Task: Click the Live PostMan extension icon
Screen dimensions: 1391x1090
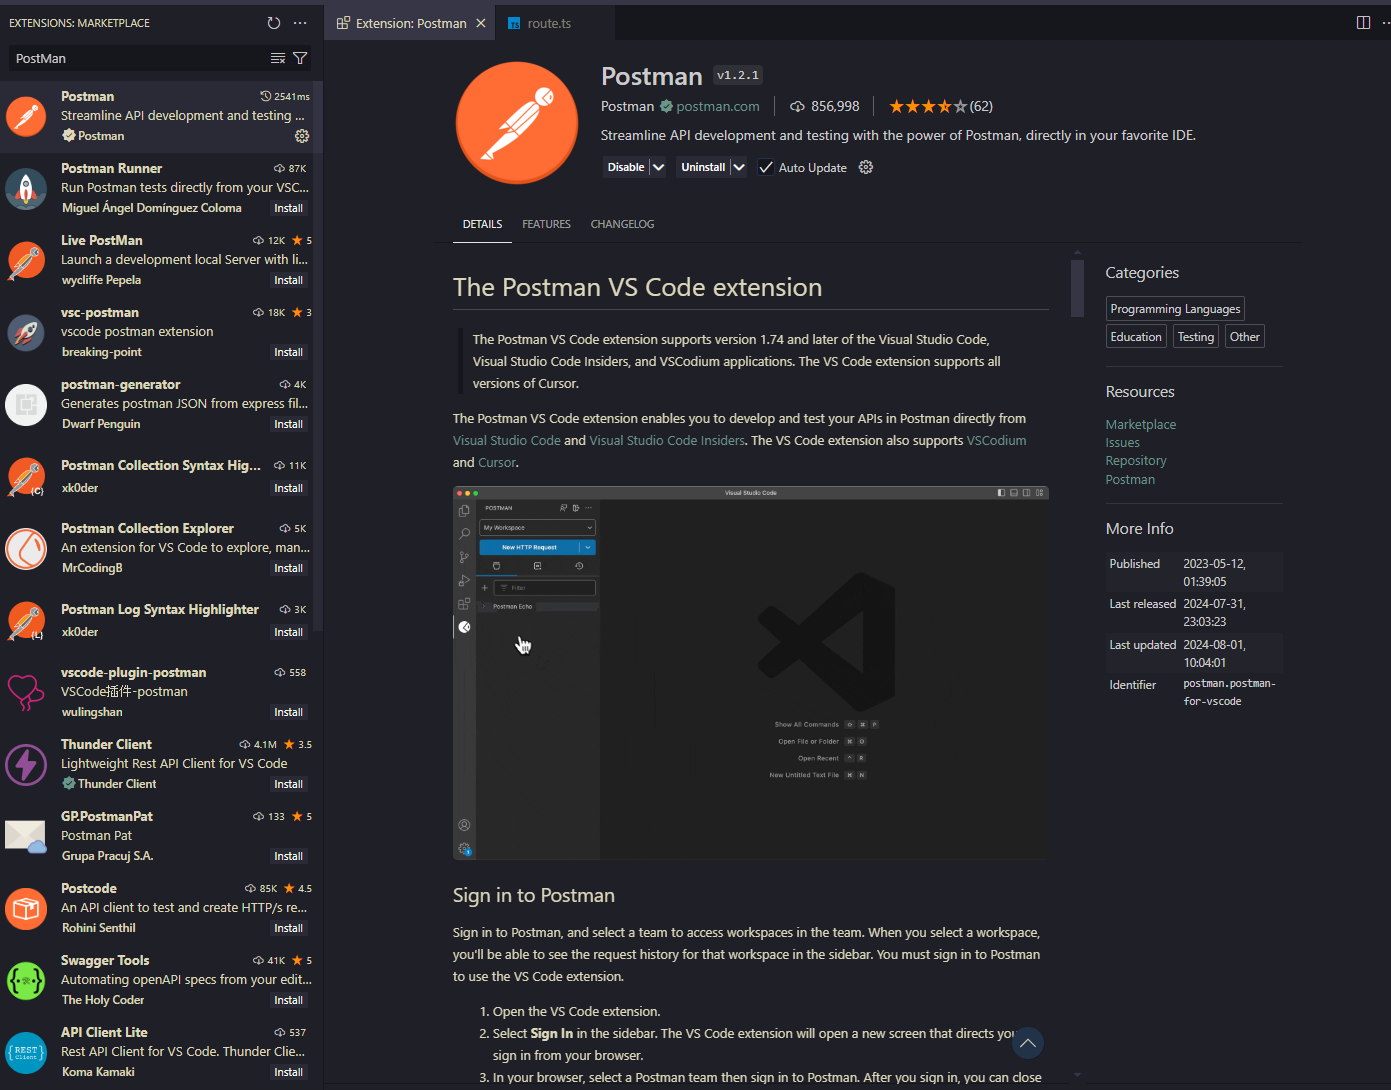Action: [26, 260]
